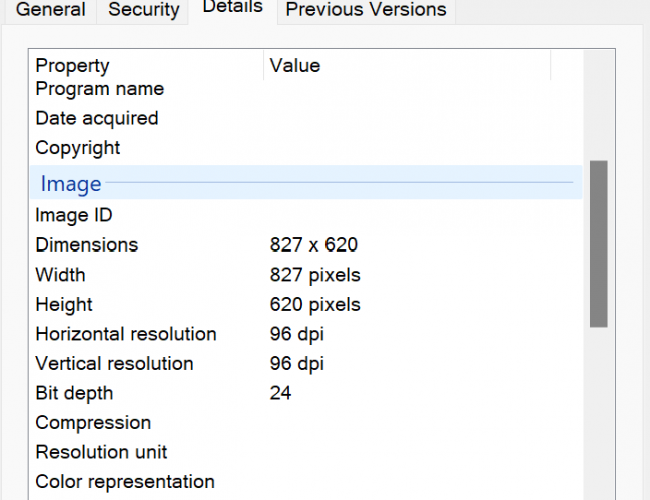650x500 pixels.
Task: Click the Copyright property row
Action: (77, 148)
